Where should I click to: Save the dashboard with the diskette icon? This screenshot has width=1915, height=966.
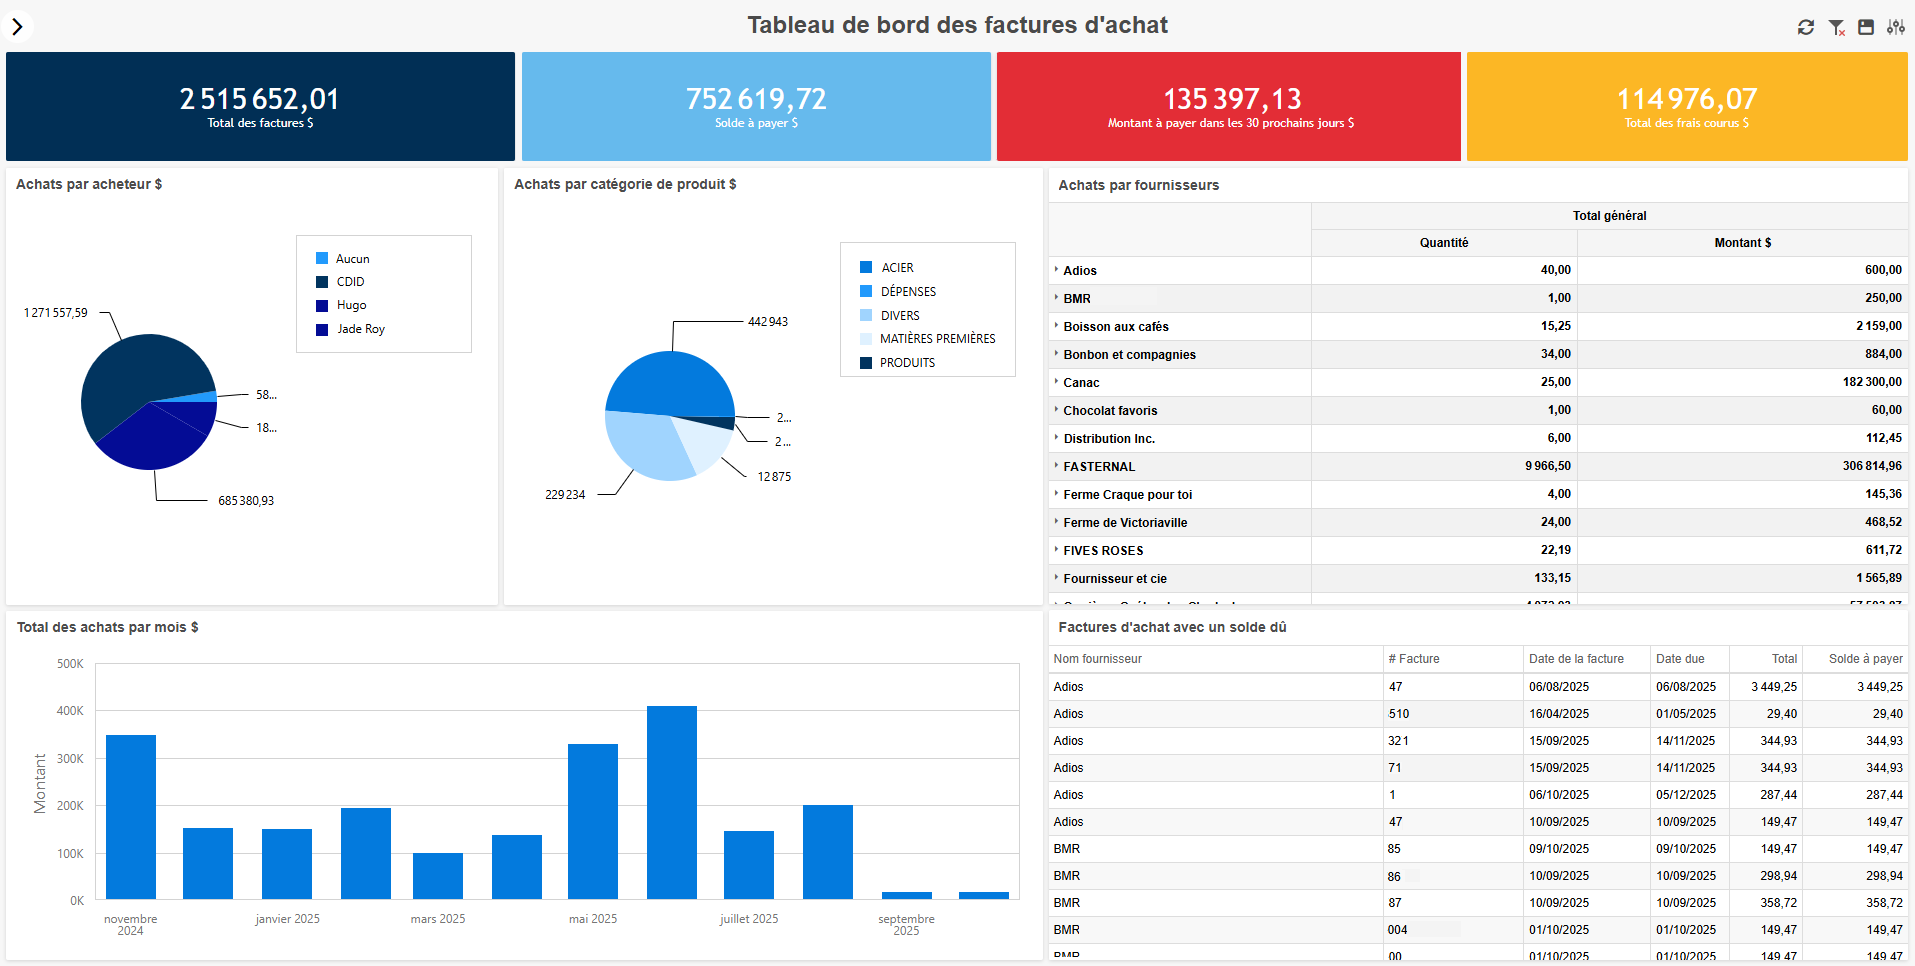tap(1866, 27)
